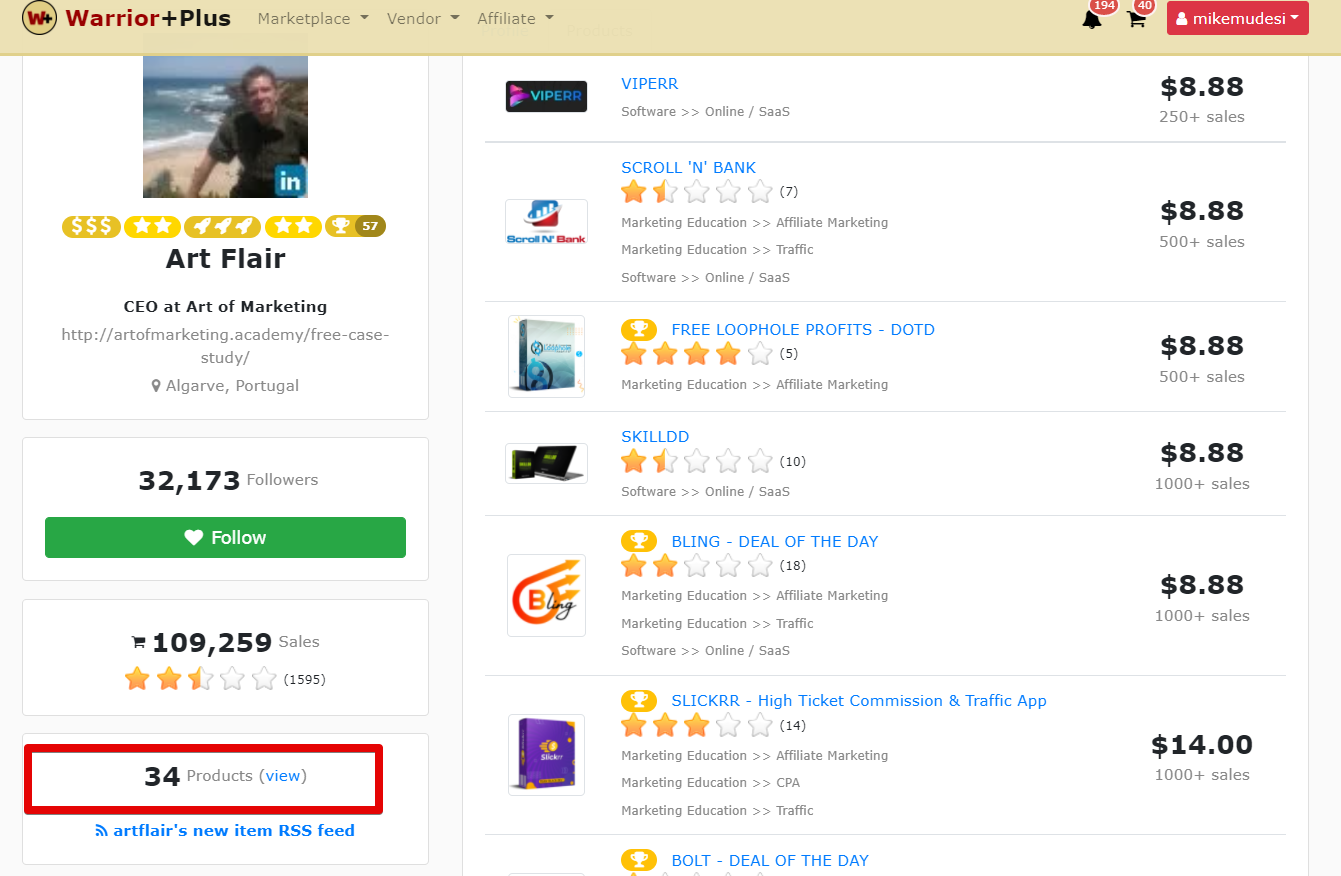Image resolution: width=1341 pixels, height=876 pixels.
Task: Click the Bling product logo
Action: click(546, 595)
